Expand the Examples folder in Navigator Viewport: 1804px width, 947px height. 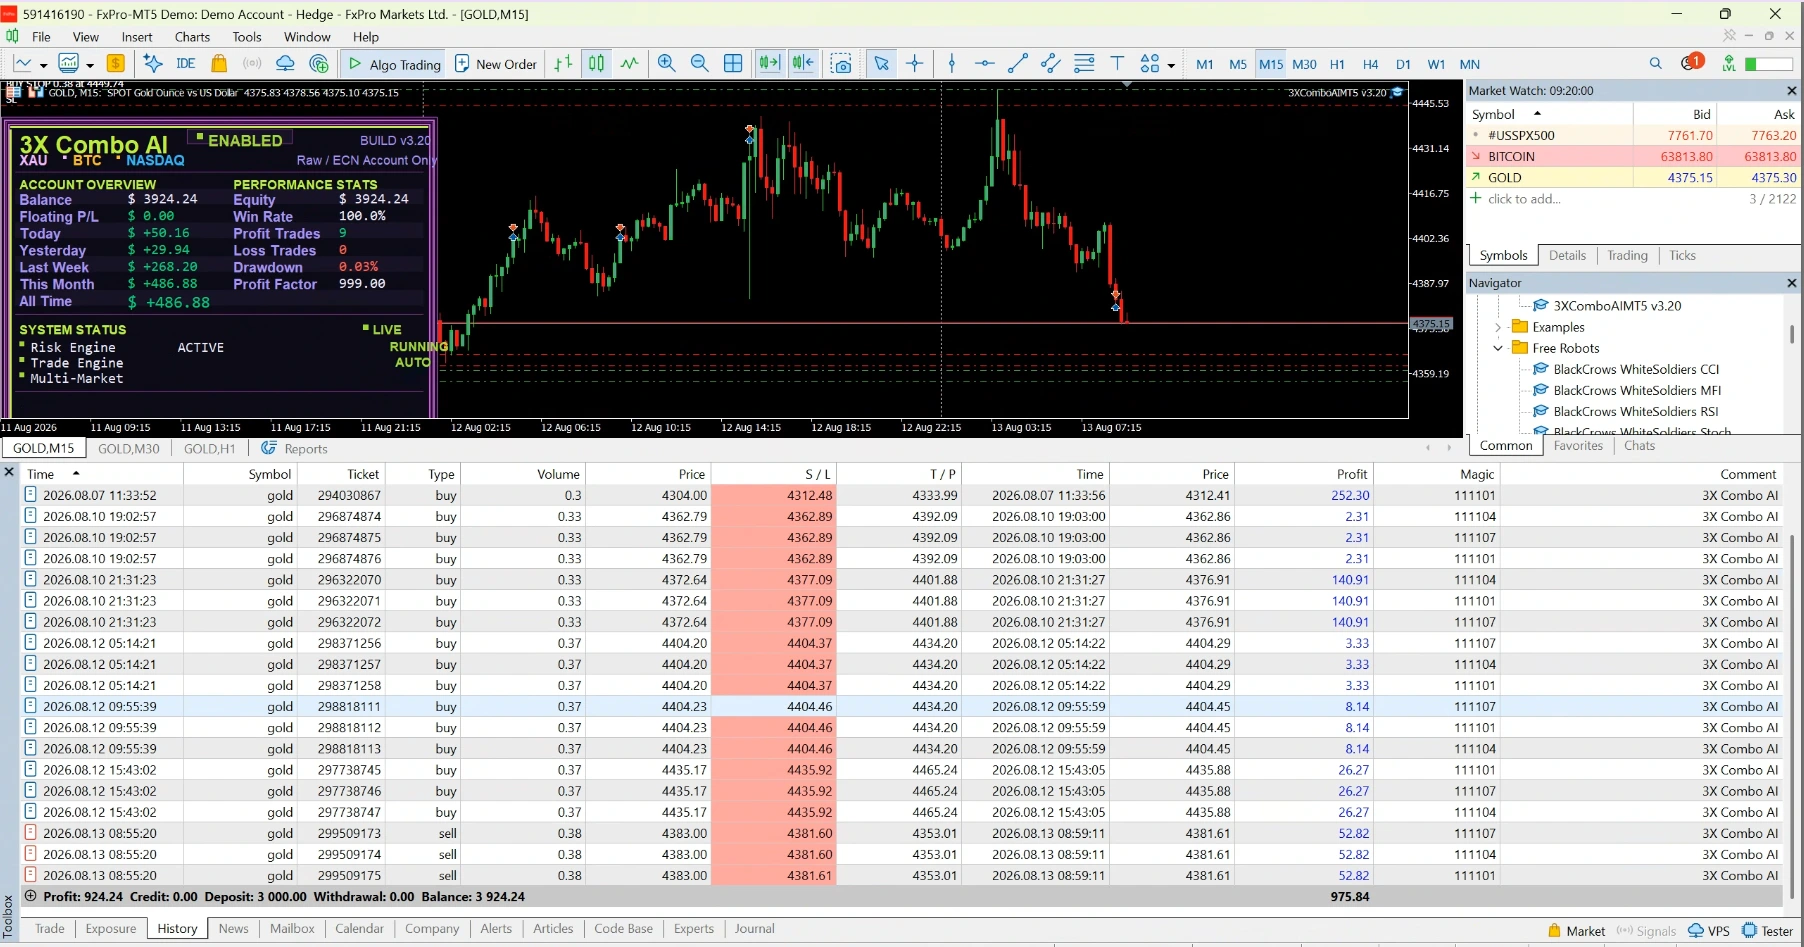(x=1498, y=327)
